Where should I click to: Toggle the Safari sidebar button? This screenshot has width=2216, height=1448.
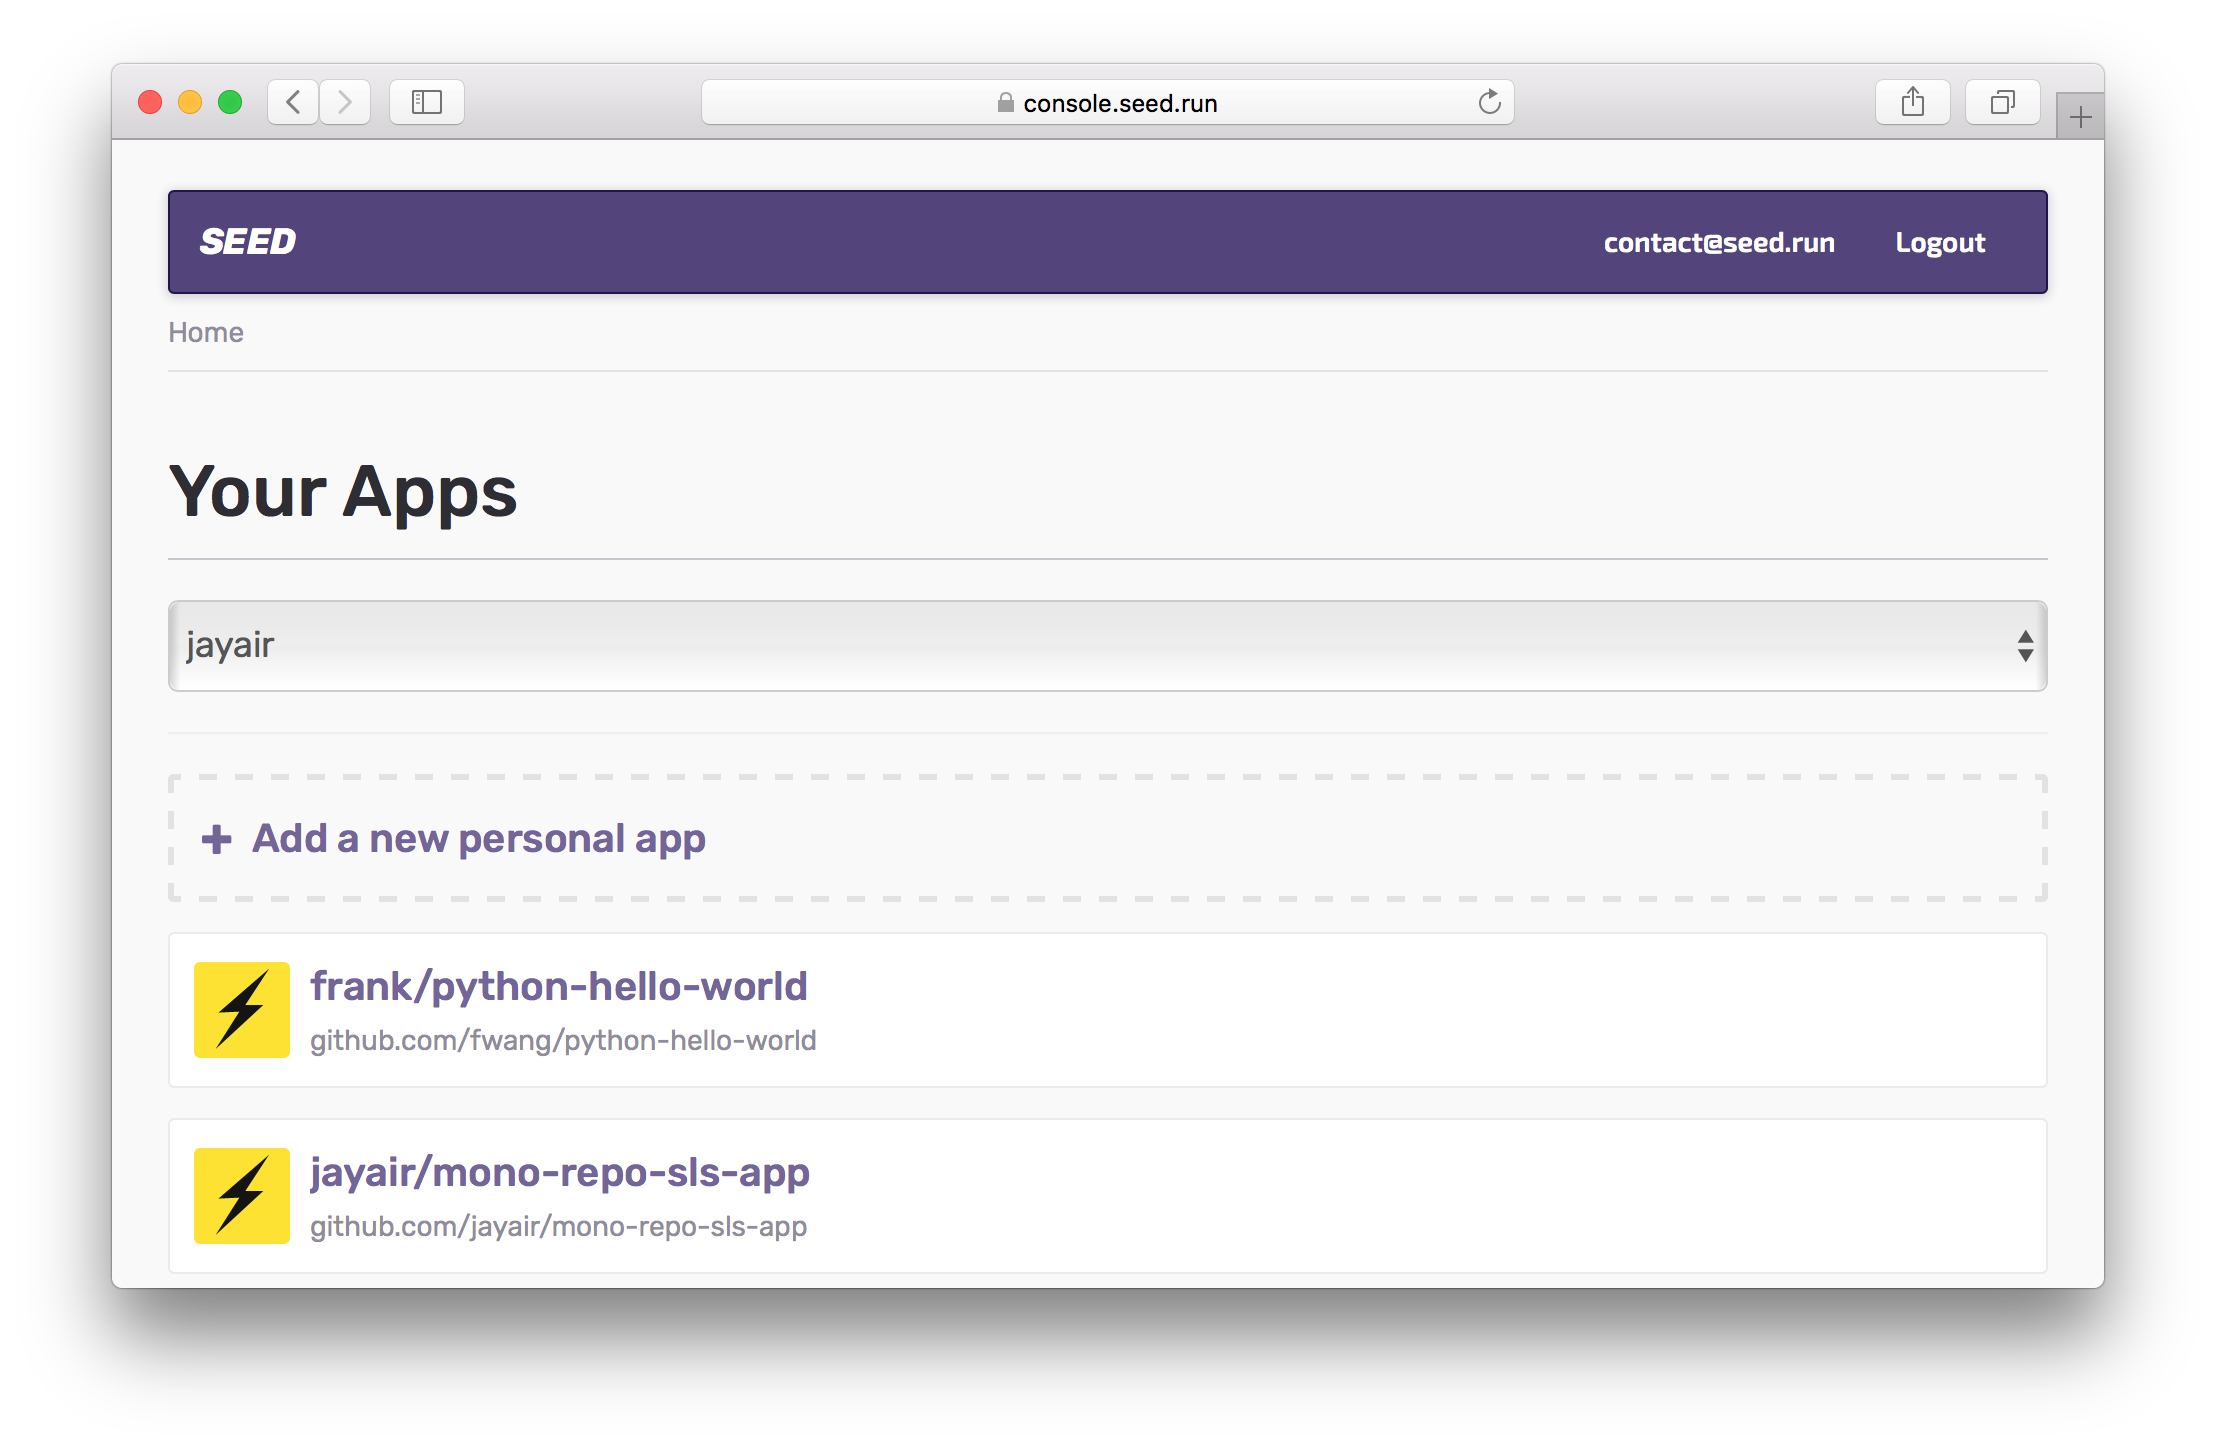427,102
